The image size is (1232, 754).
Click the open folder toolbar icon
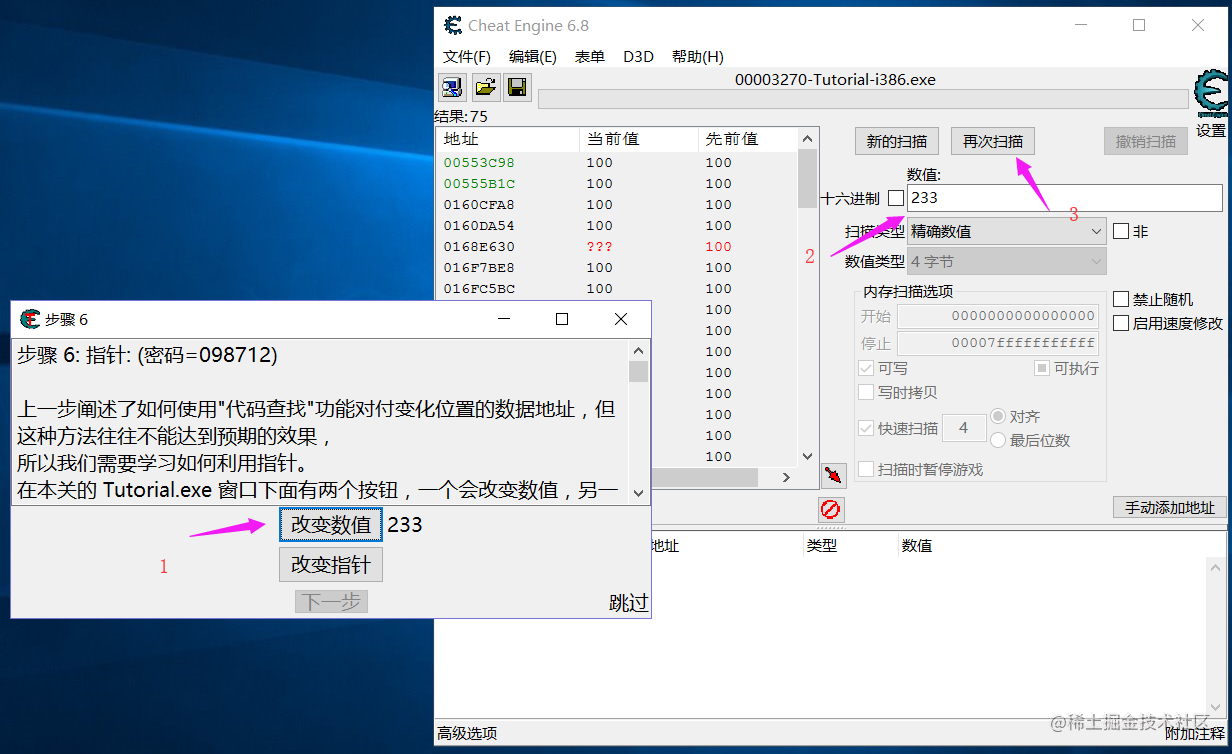(x=485, y=87)
